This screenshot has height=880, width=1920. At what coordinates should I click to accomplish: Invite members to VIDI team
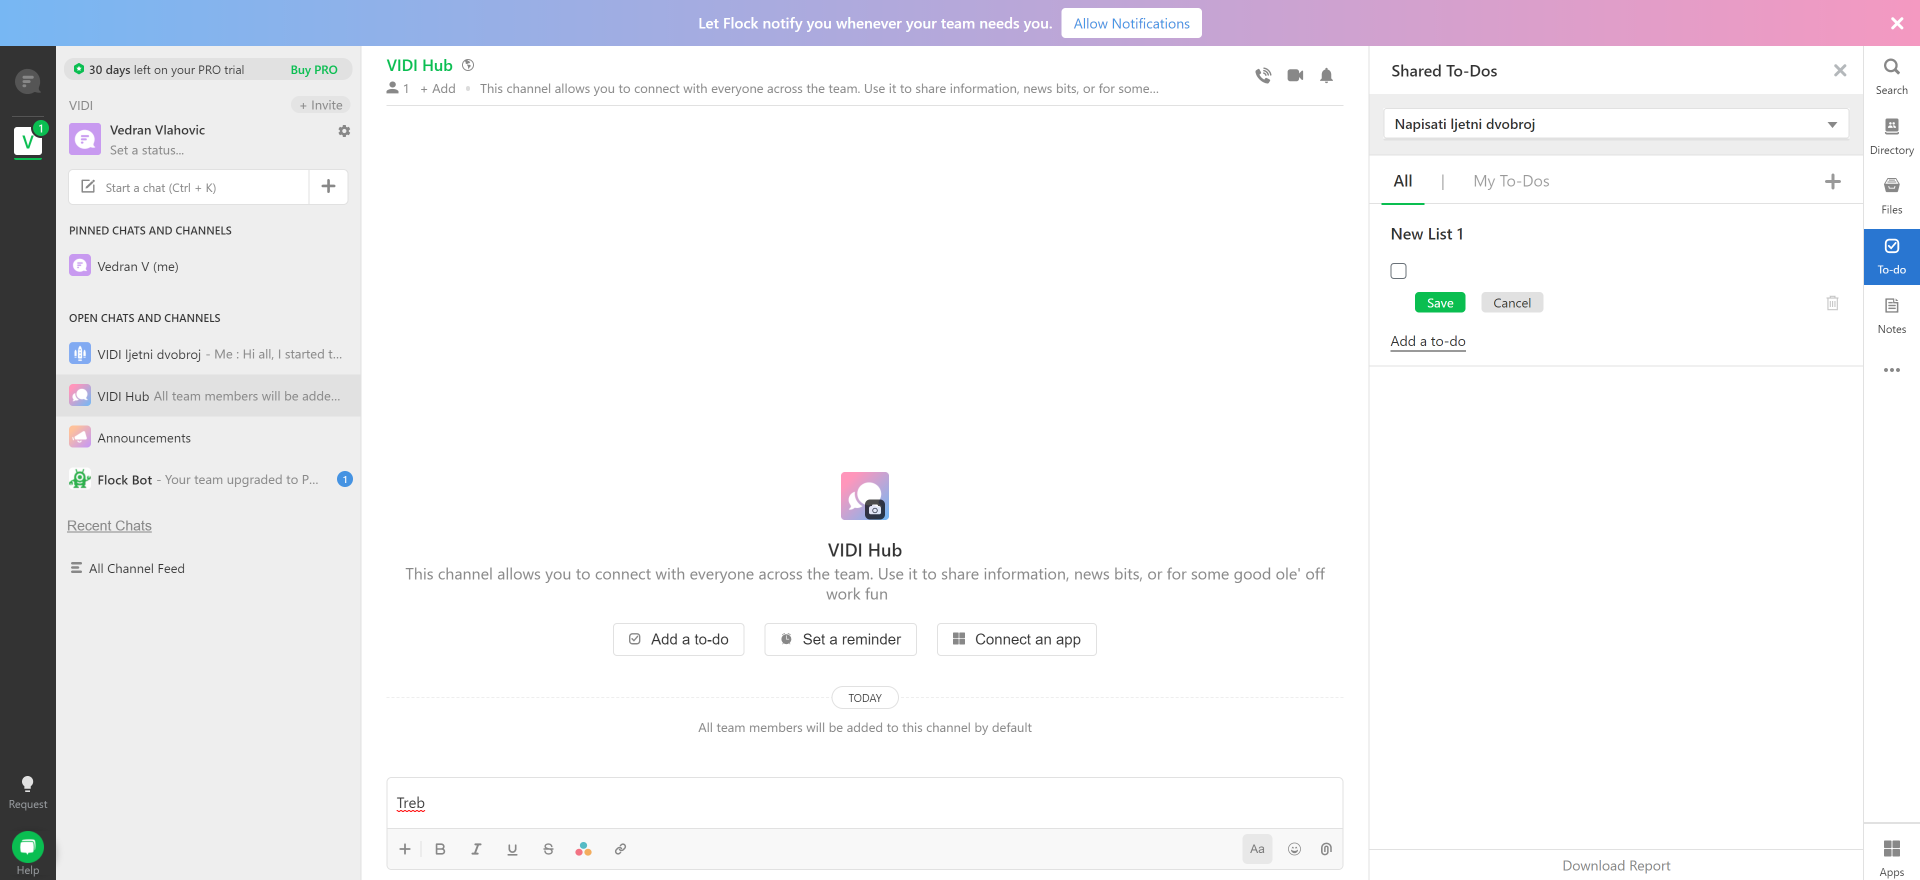coord(321,105)
